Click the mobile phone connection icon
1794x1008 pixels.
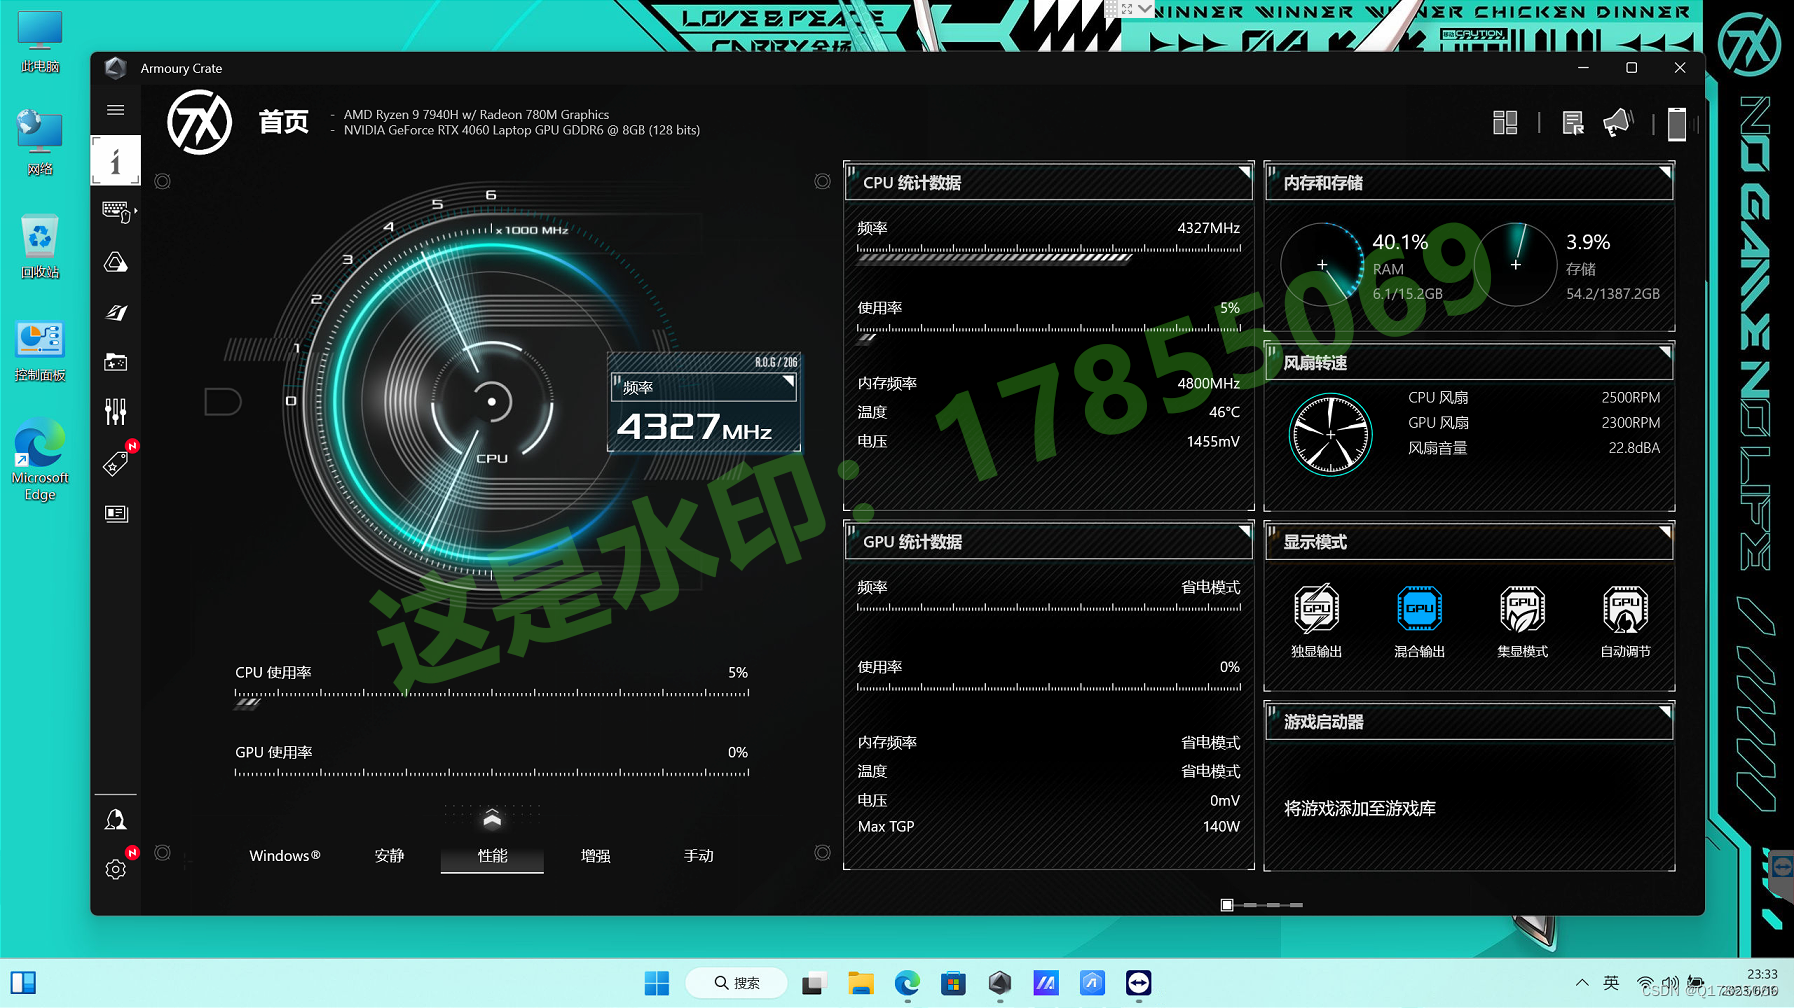point(1677,124)
